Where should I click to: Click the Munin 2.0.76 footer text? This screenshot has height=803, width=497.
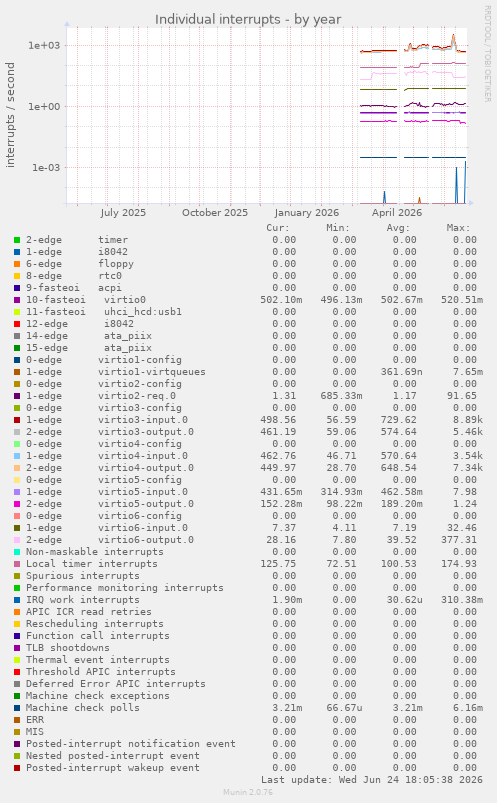(248, 792)
